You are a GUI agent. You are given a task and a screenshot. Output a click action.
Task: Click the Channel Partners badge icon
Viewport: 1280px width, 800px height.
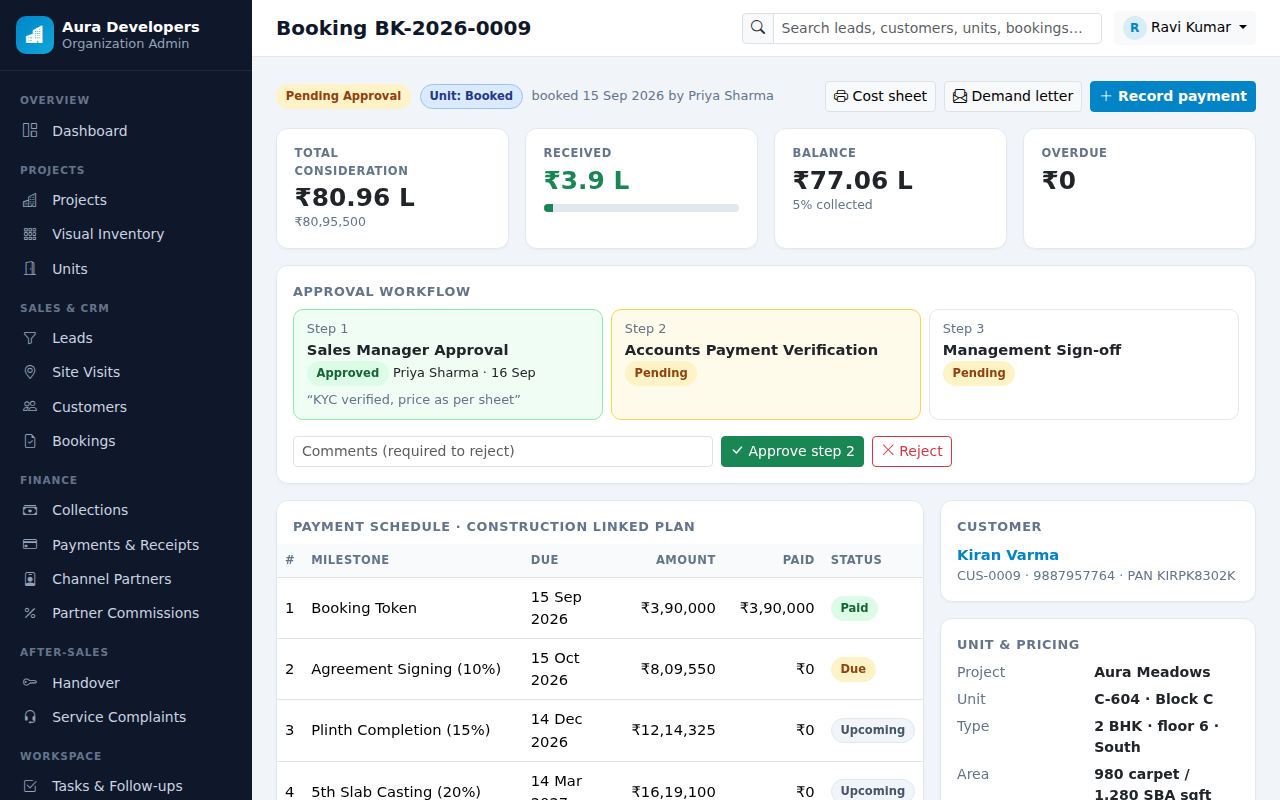click(x=30, y=579)
